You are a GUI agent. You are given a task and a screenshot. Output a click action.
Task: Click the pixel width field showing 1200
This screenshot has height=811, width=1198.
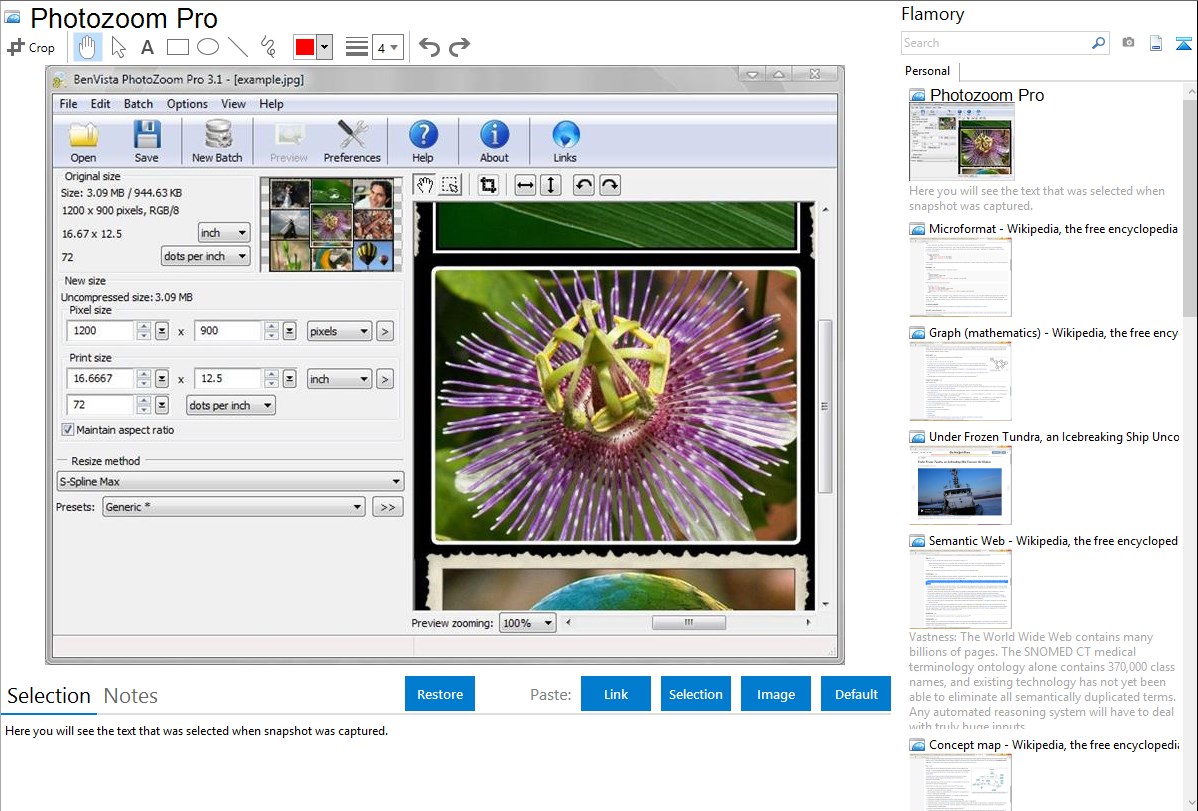coord(101,331)
